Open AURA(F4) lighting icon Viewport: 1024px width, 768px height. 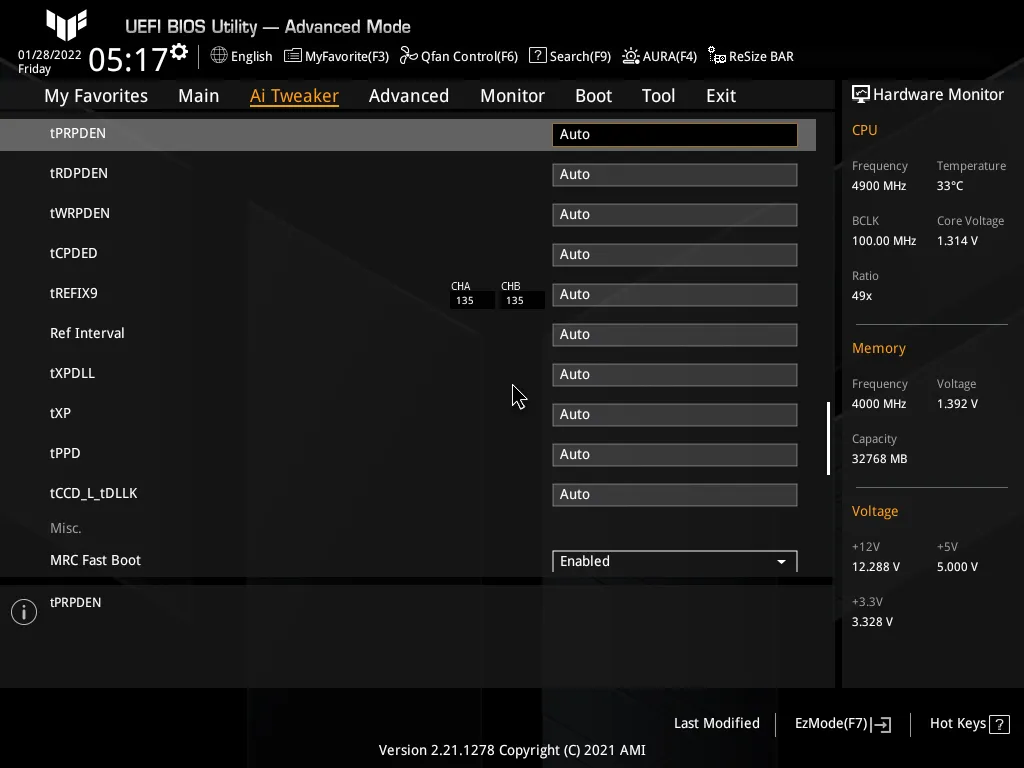[631, 56]
